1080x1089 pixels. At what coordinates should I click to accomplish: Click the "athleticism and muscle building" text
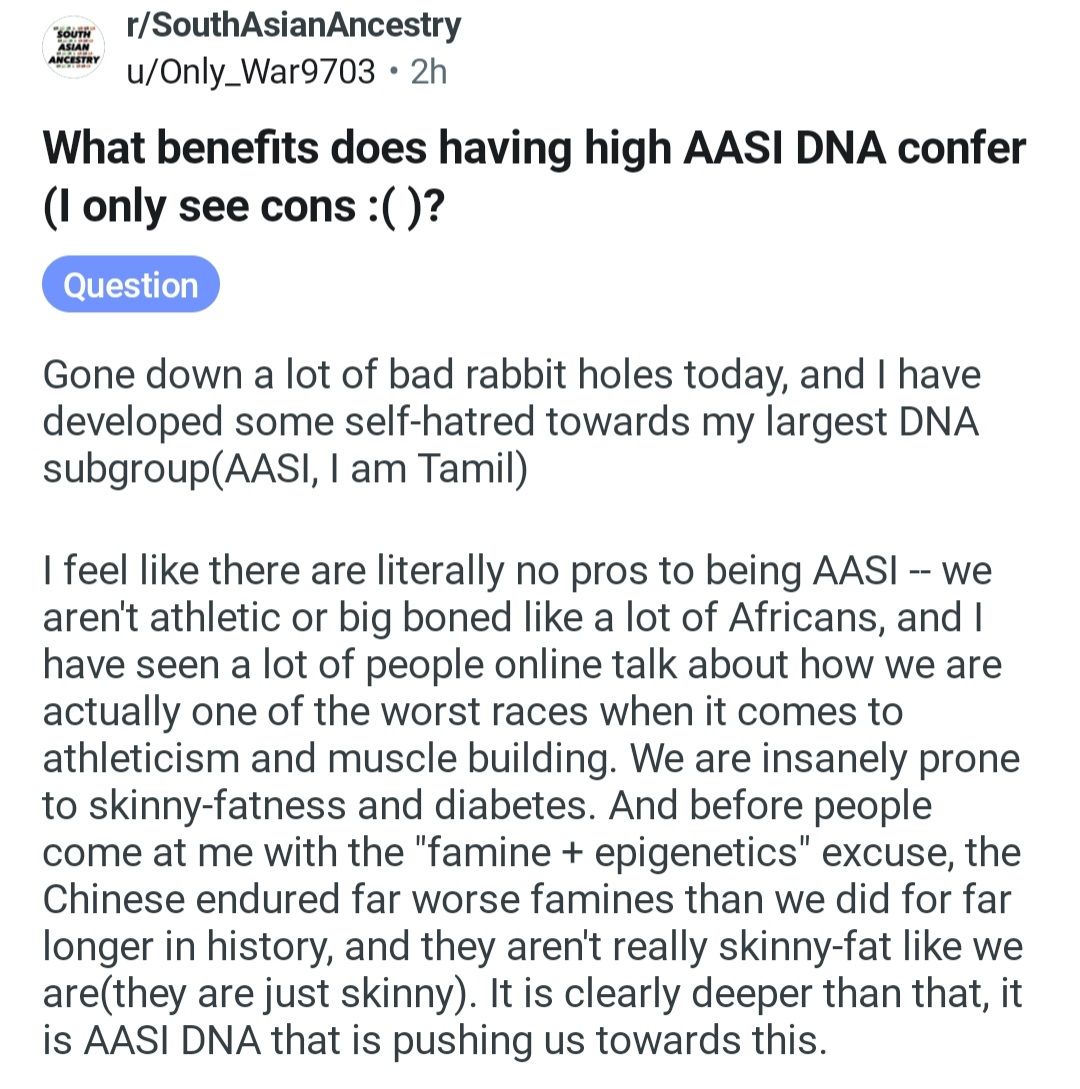[329, 758]
